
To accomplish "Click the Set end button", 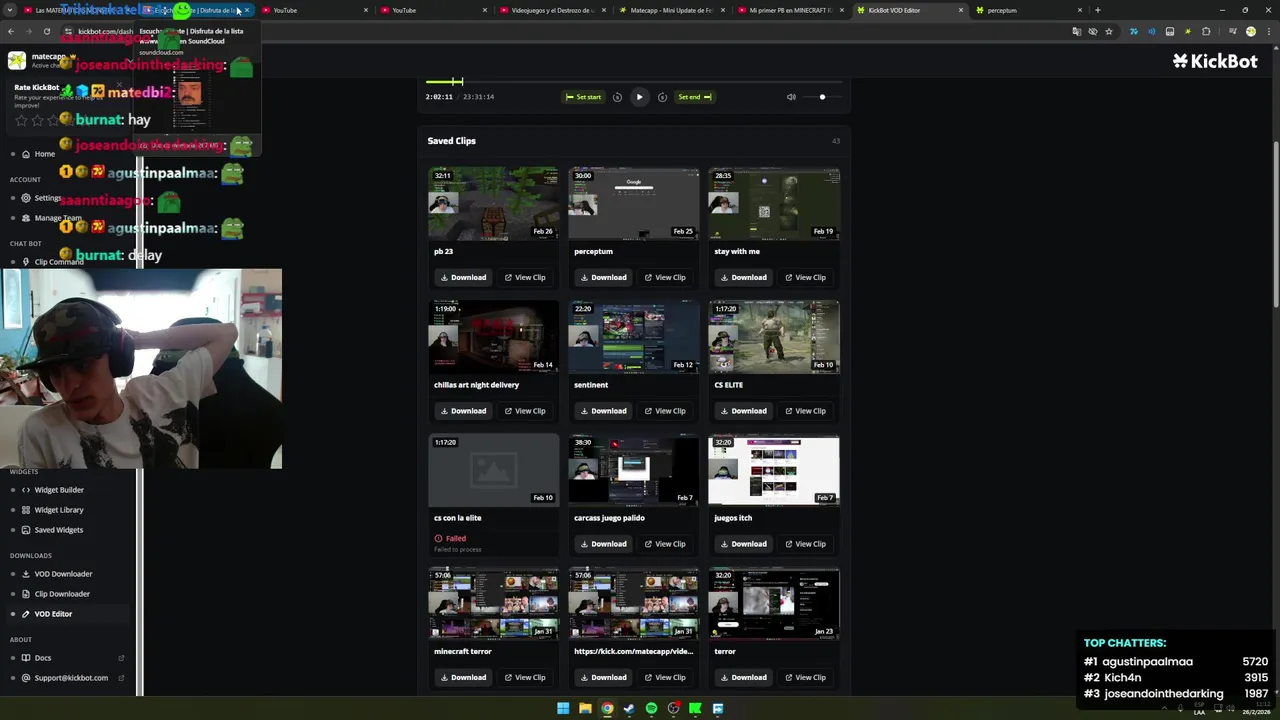I will coord(694,97).
